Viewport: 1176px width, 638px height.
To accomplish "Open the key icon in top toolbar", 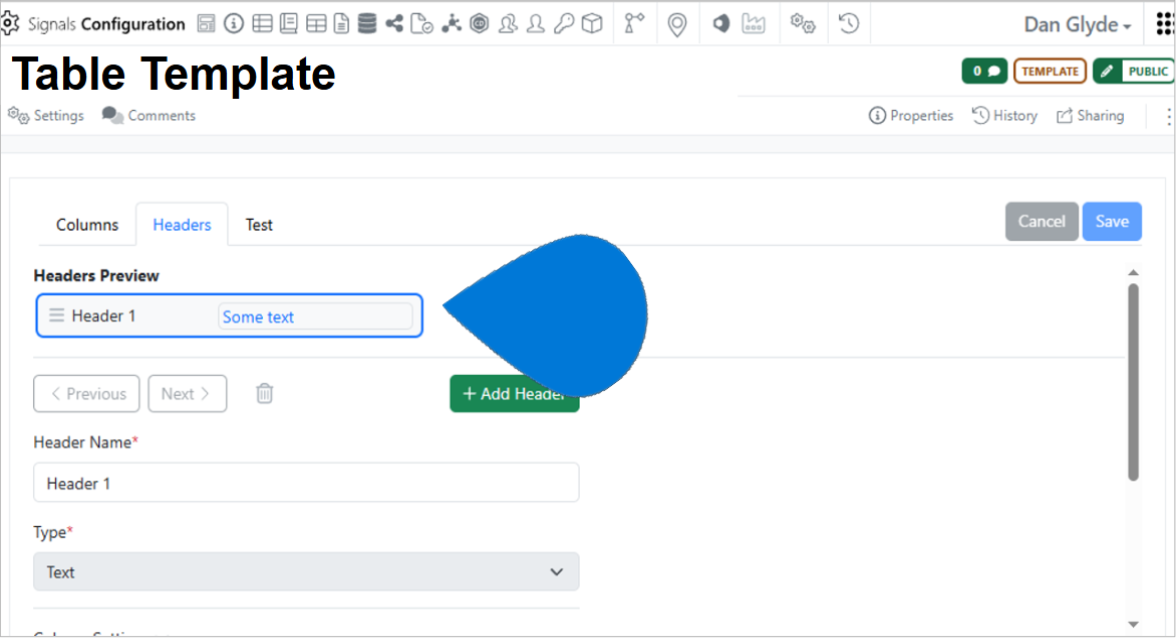I will coord(564,23).
